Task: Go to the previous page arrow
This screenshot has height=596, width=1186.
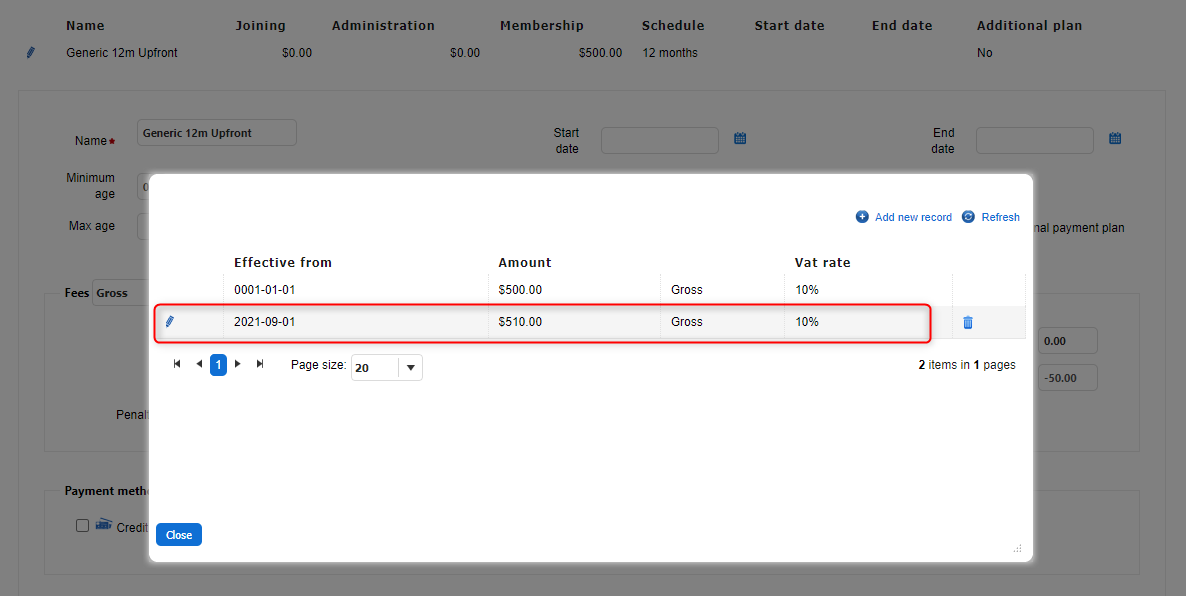Action: click(x=198, y=365)
